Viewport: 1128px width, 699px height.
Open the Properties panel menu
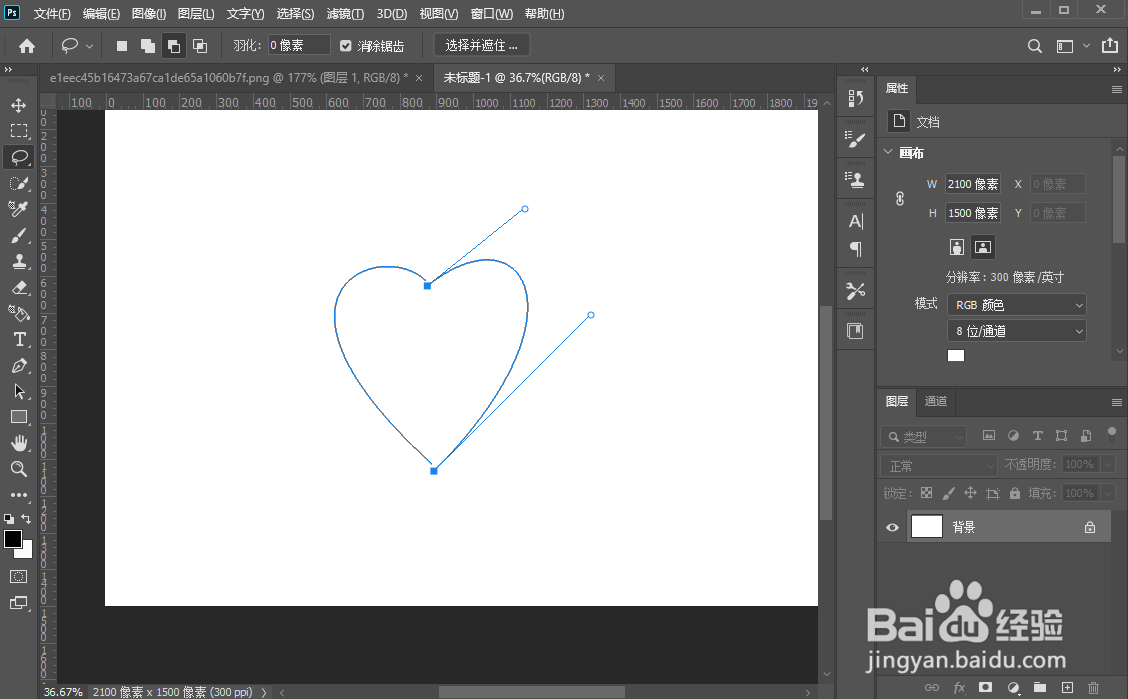(1116, 89)
